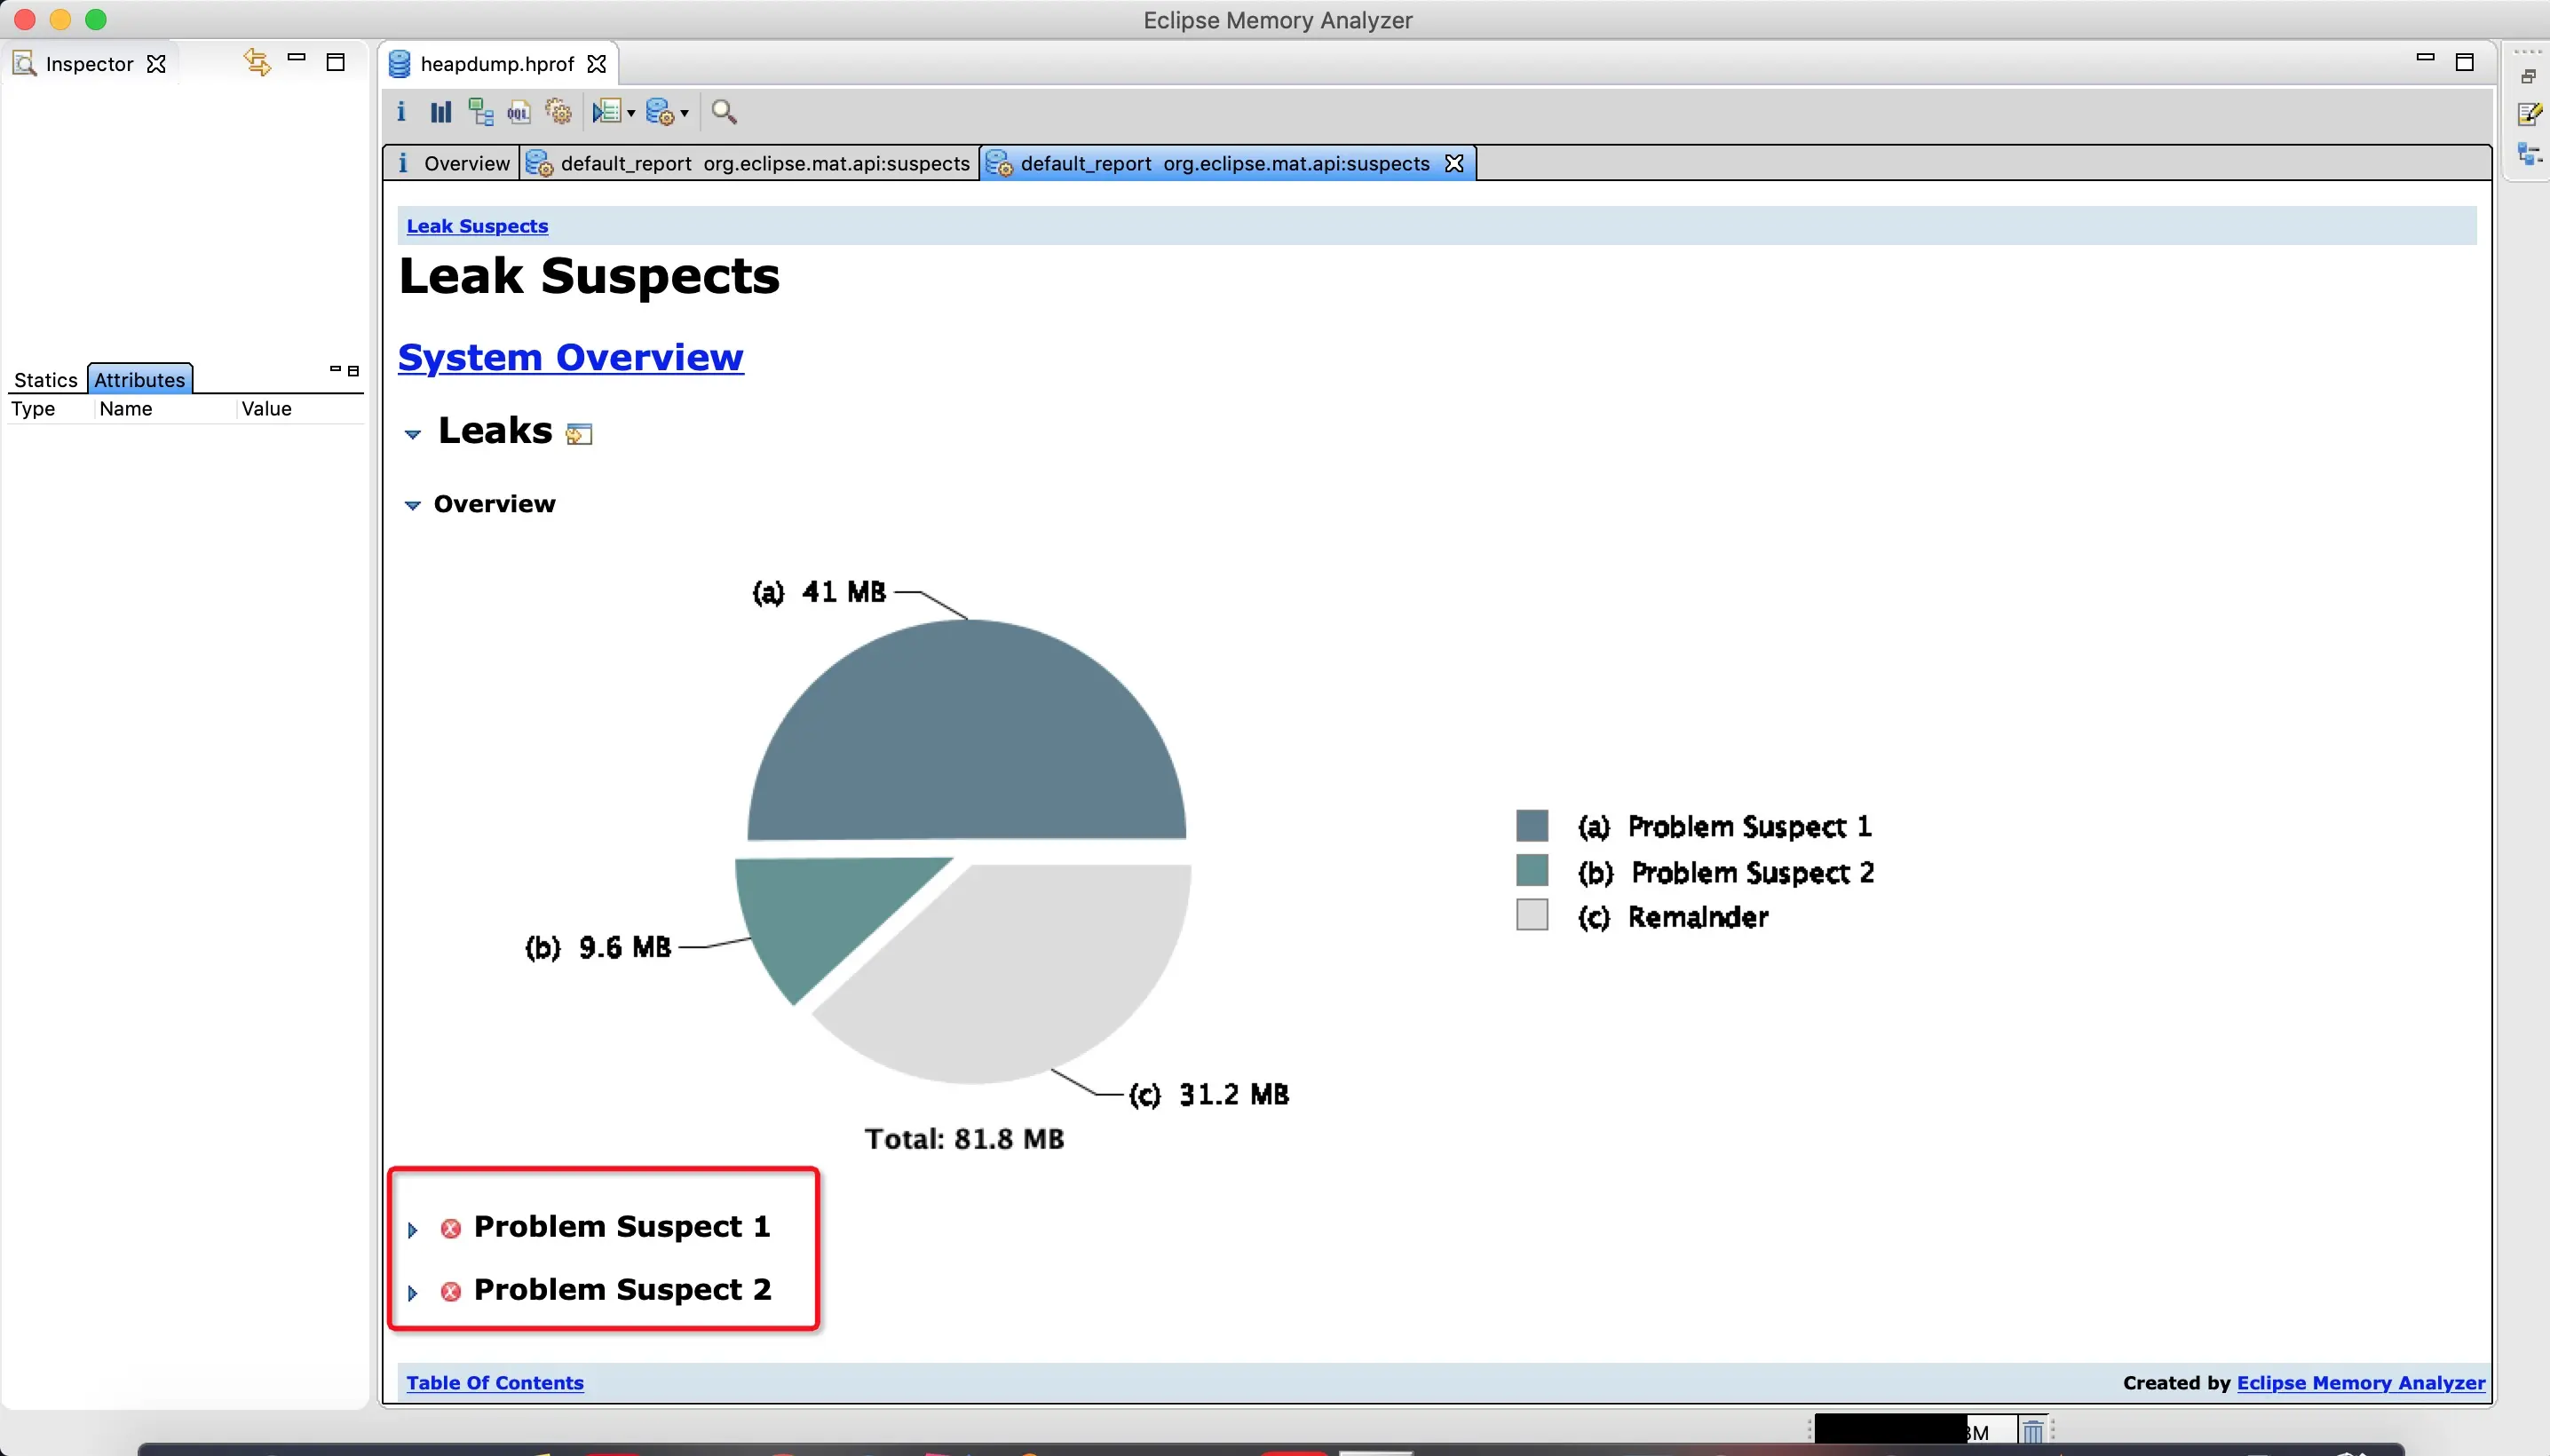Viewport: 2550px width, 1456px height.
Task: Click the Problem Suspect 2 legend swatch
Action: tap(1531, 871)
